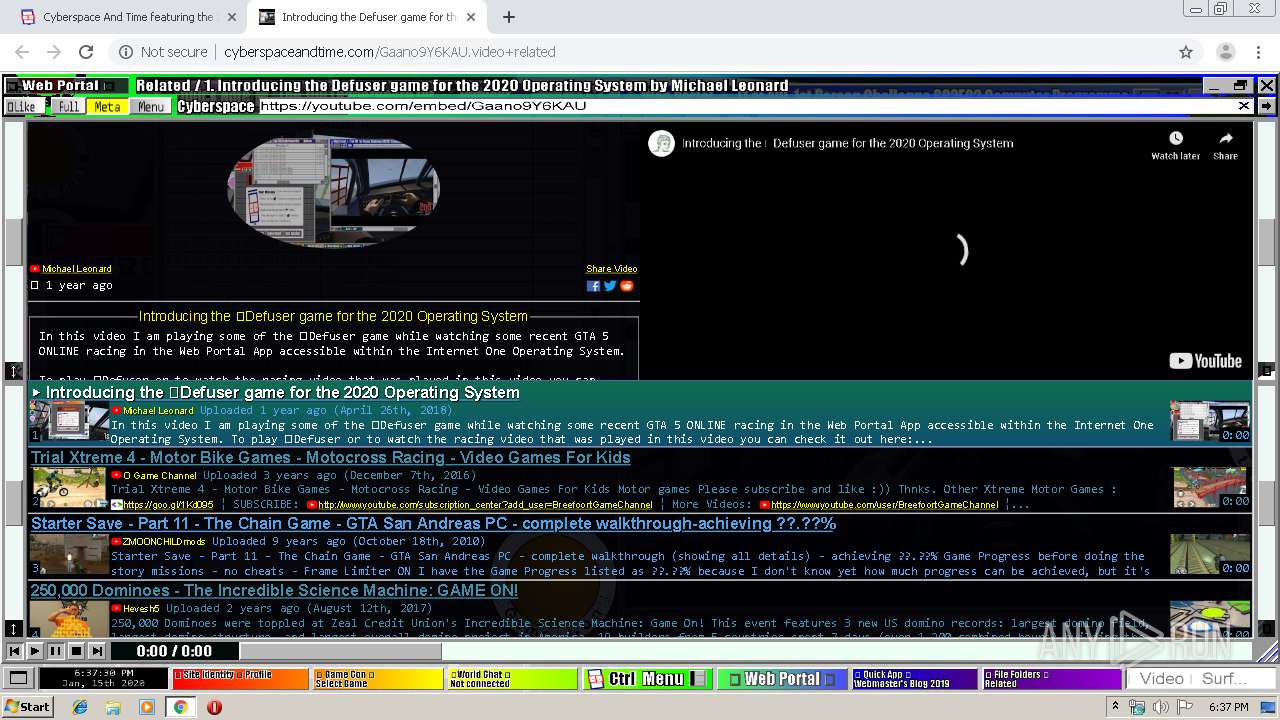Open the Quick App Webmaster's Blog panel
Image resolution: width=1280 pixels, height=720 pixels.
coord(914,679)
